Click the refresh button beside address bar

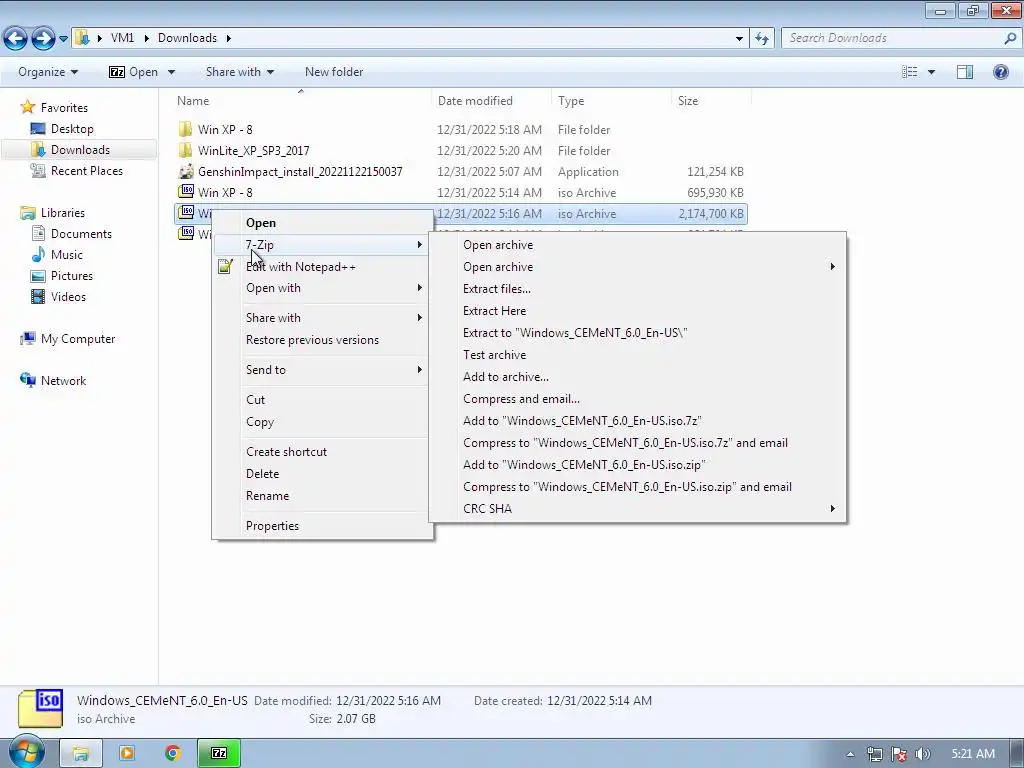[761, 39]
